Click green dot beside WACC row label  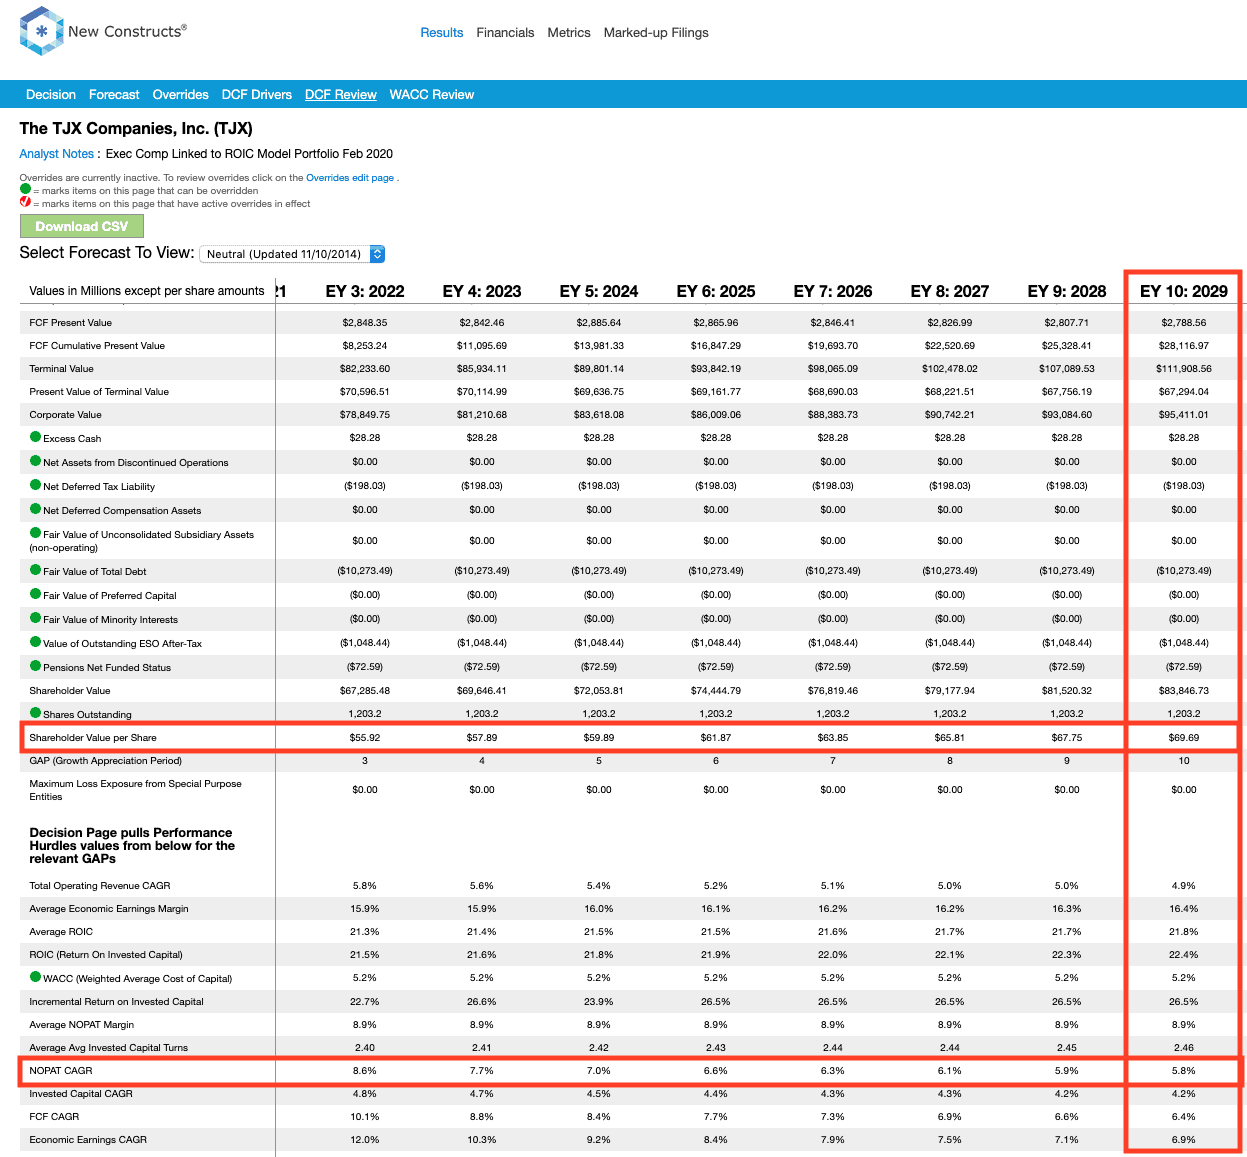pyautogui.click(x=35, y=977)
